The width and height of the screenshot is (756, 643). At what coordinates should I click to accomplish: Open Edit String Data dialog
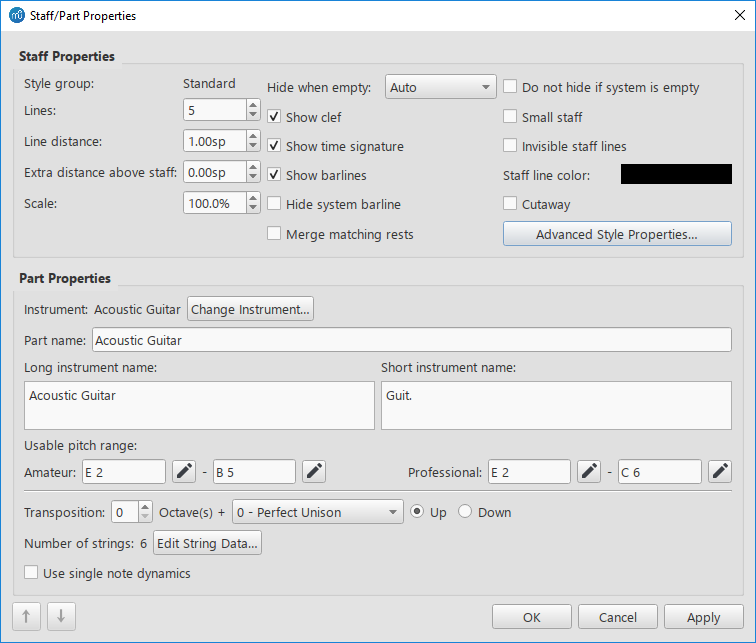pyautogui.click(x=207, y=543)
